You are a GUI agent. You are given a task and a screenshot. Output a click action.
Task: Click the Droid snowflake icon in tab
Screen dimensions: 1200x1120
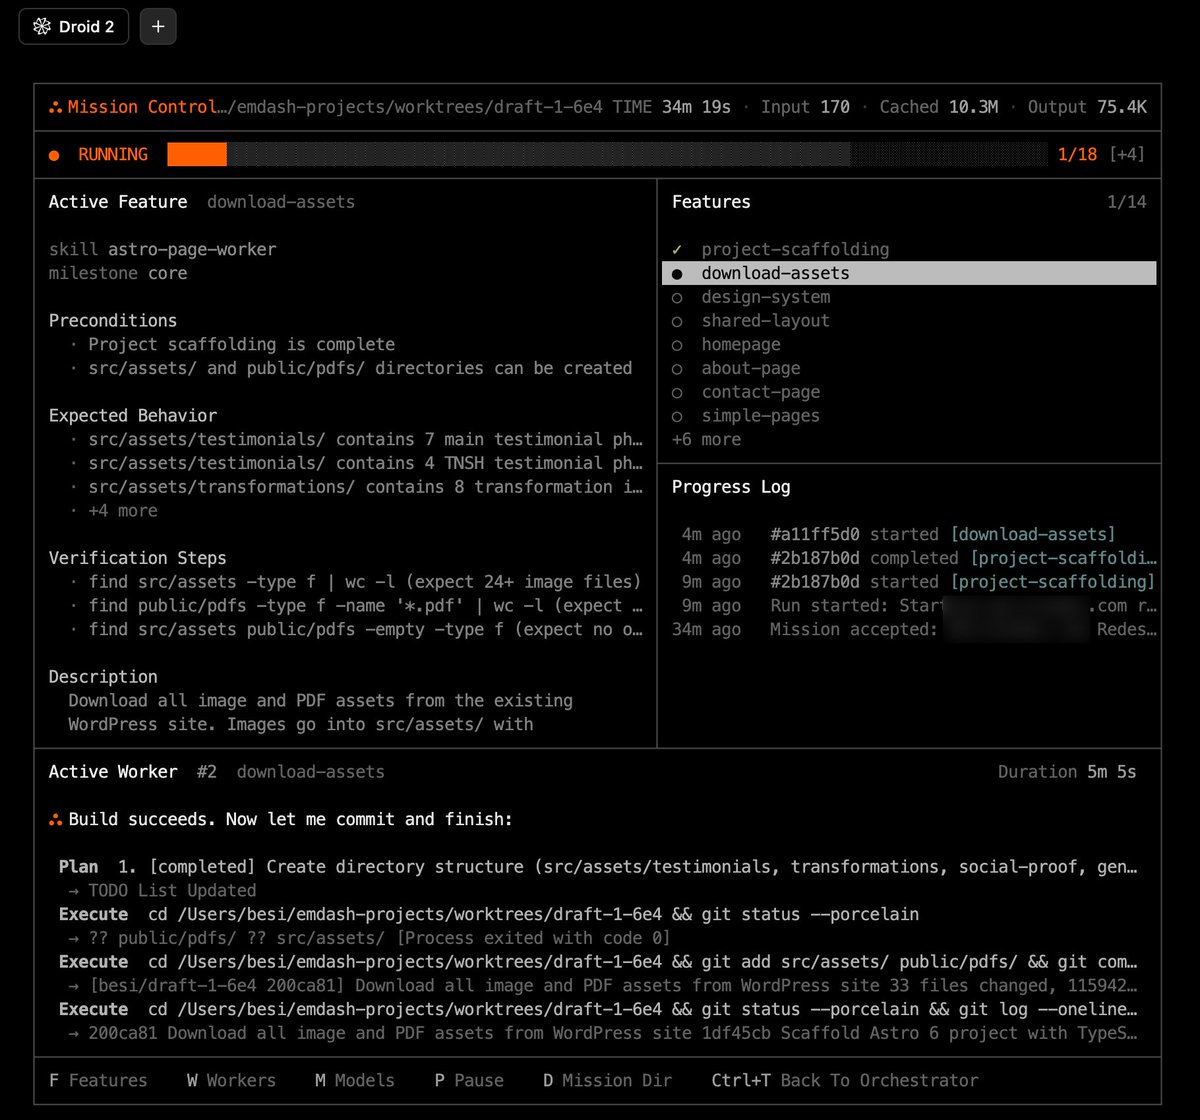[x=41, y=27]
